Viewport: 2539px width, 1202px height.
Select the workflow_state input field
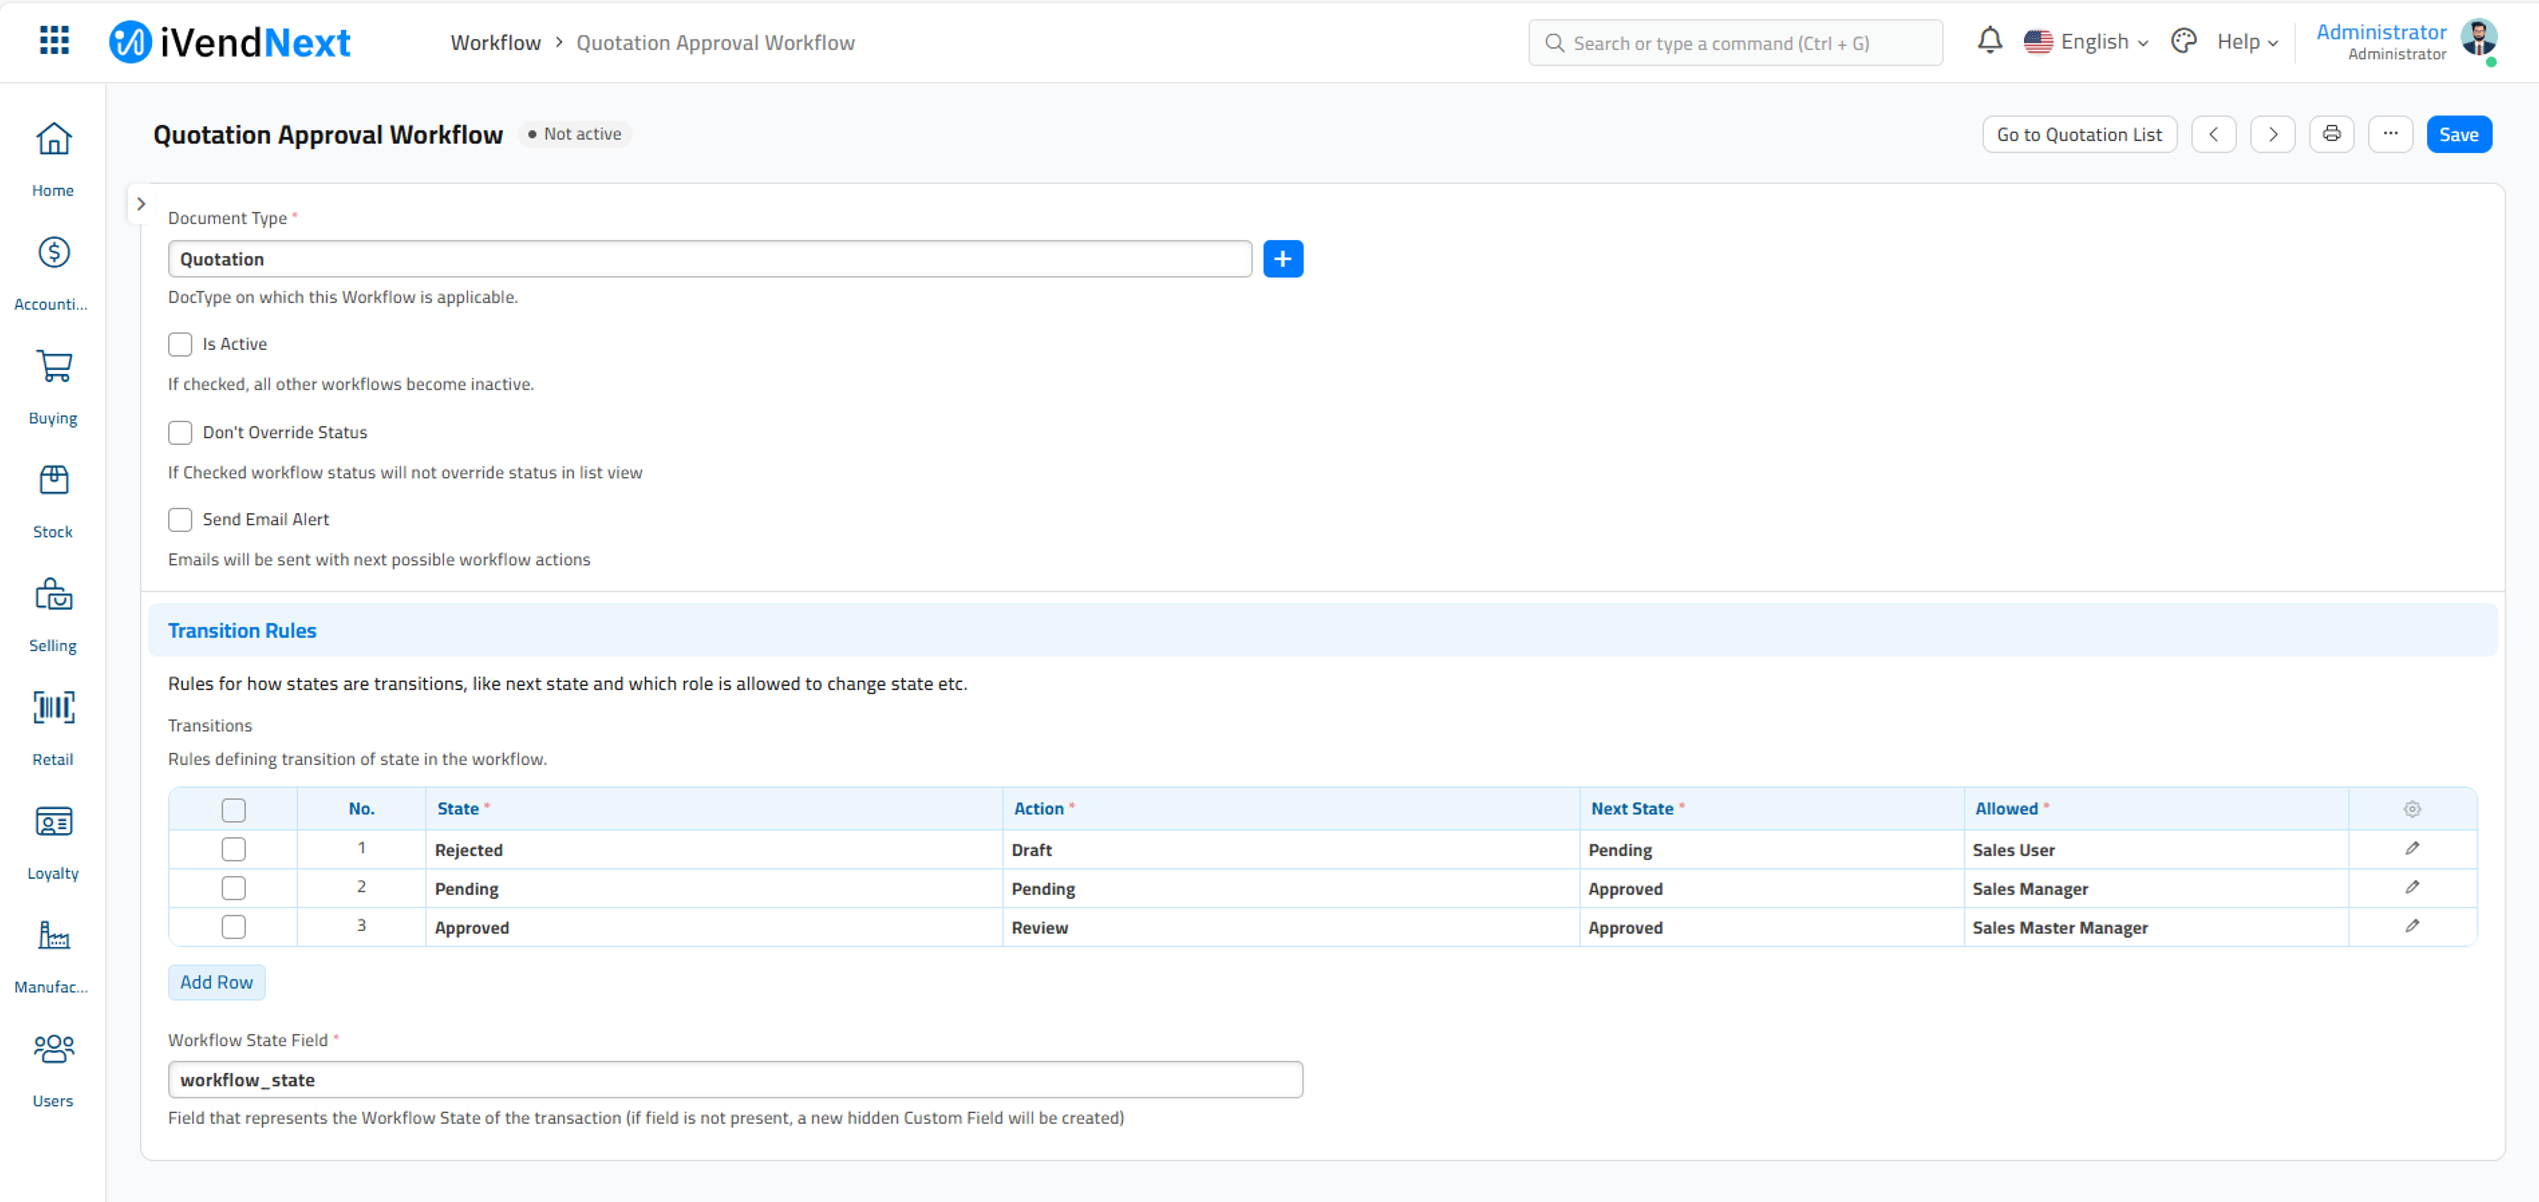pyautogui.click(x=735, y=1079)
